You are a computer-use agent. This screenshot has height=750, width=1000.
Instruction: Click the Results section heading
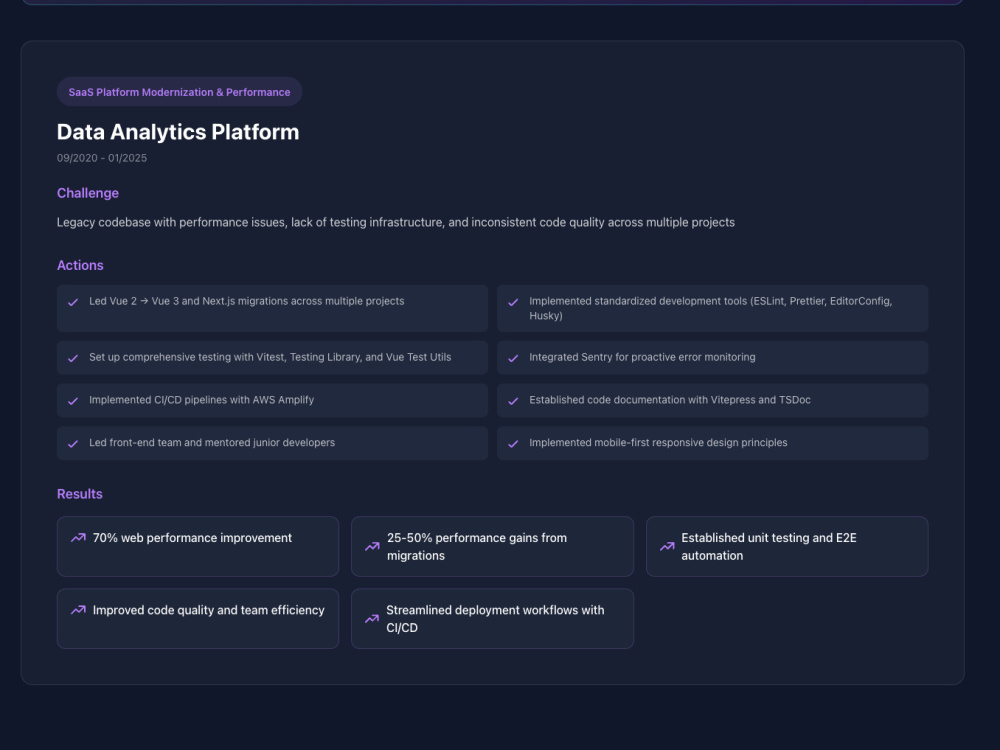pyautogui.click(x=80, y=494)
